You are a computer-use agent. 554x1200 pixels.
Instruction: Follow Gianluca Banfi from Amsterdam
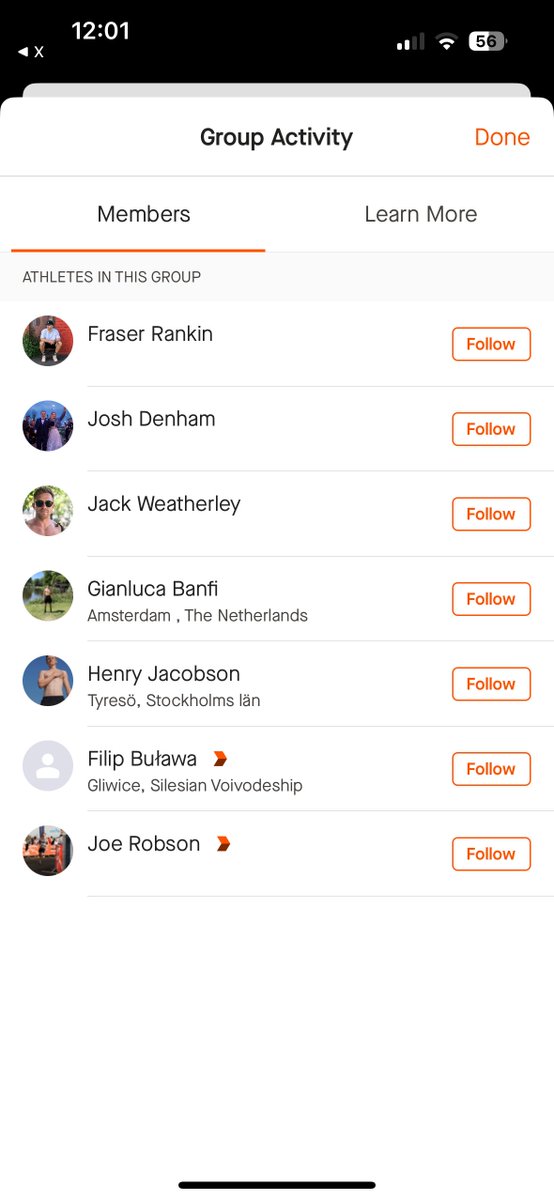pos(491,599)
